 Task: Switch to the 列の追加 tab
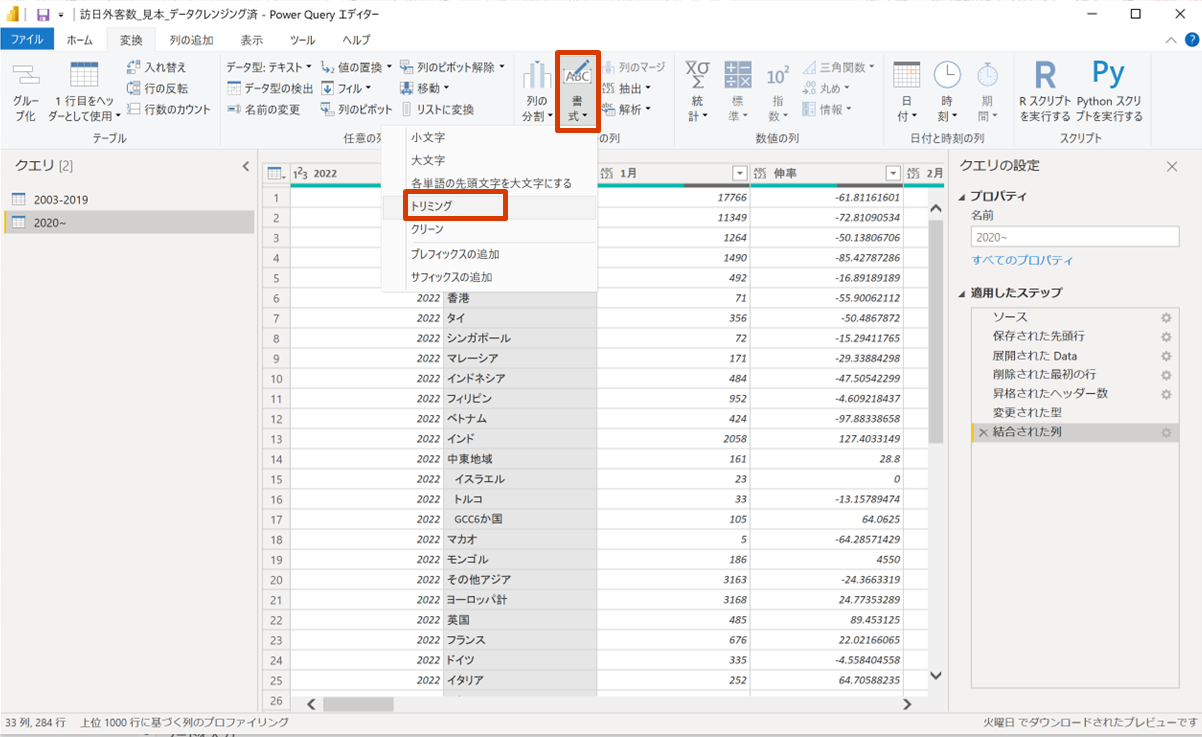(191, 40)
